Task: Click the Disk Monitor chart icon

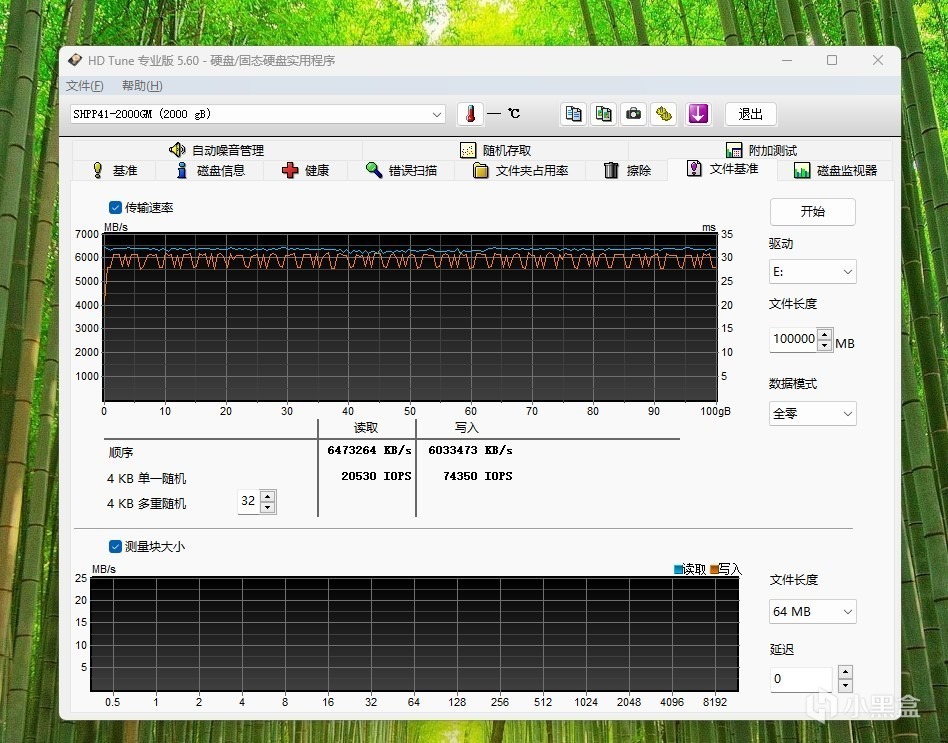Action: pos(802,170)
